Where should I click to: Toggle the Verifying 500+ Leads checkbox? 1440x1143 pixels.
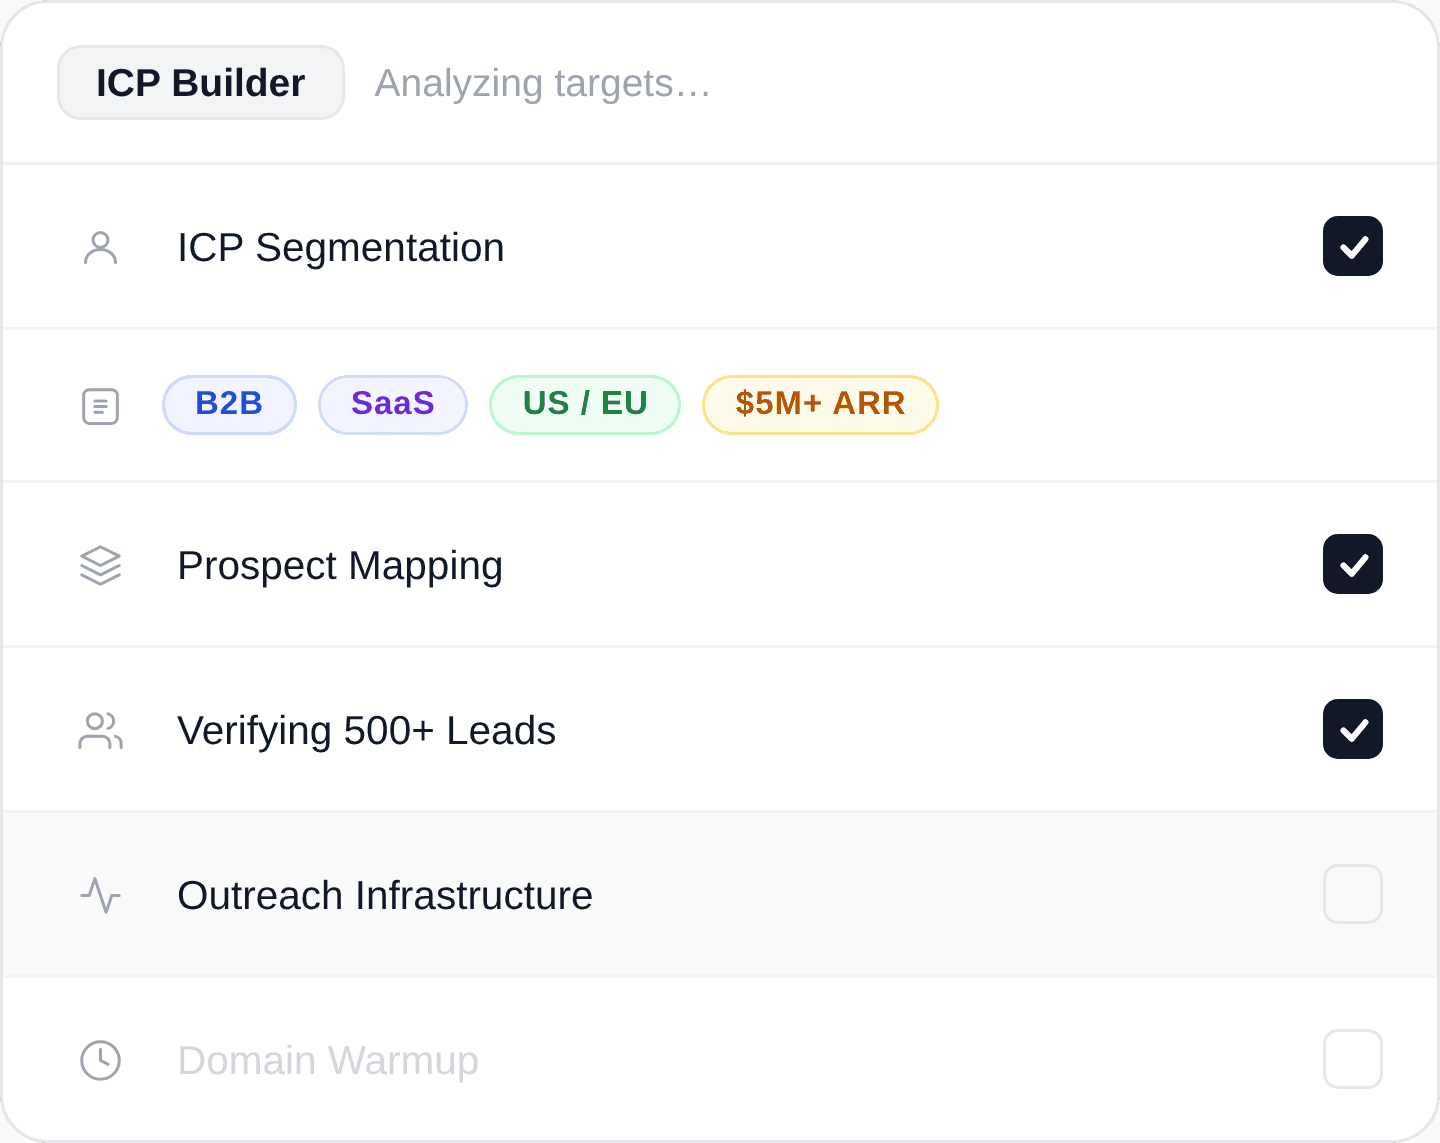click(x=1352, y=729)
